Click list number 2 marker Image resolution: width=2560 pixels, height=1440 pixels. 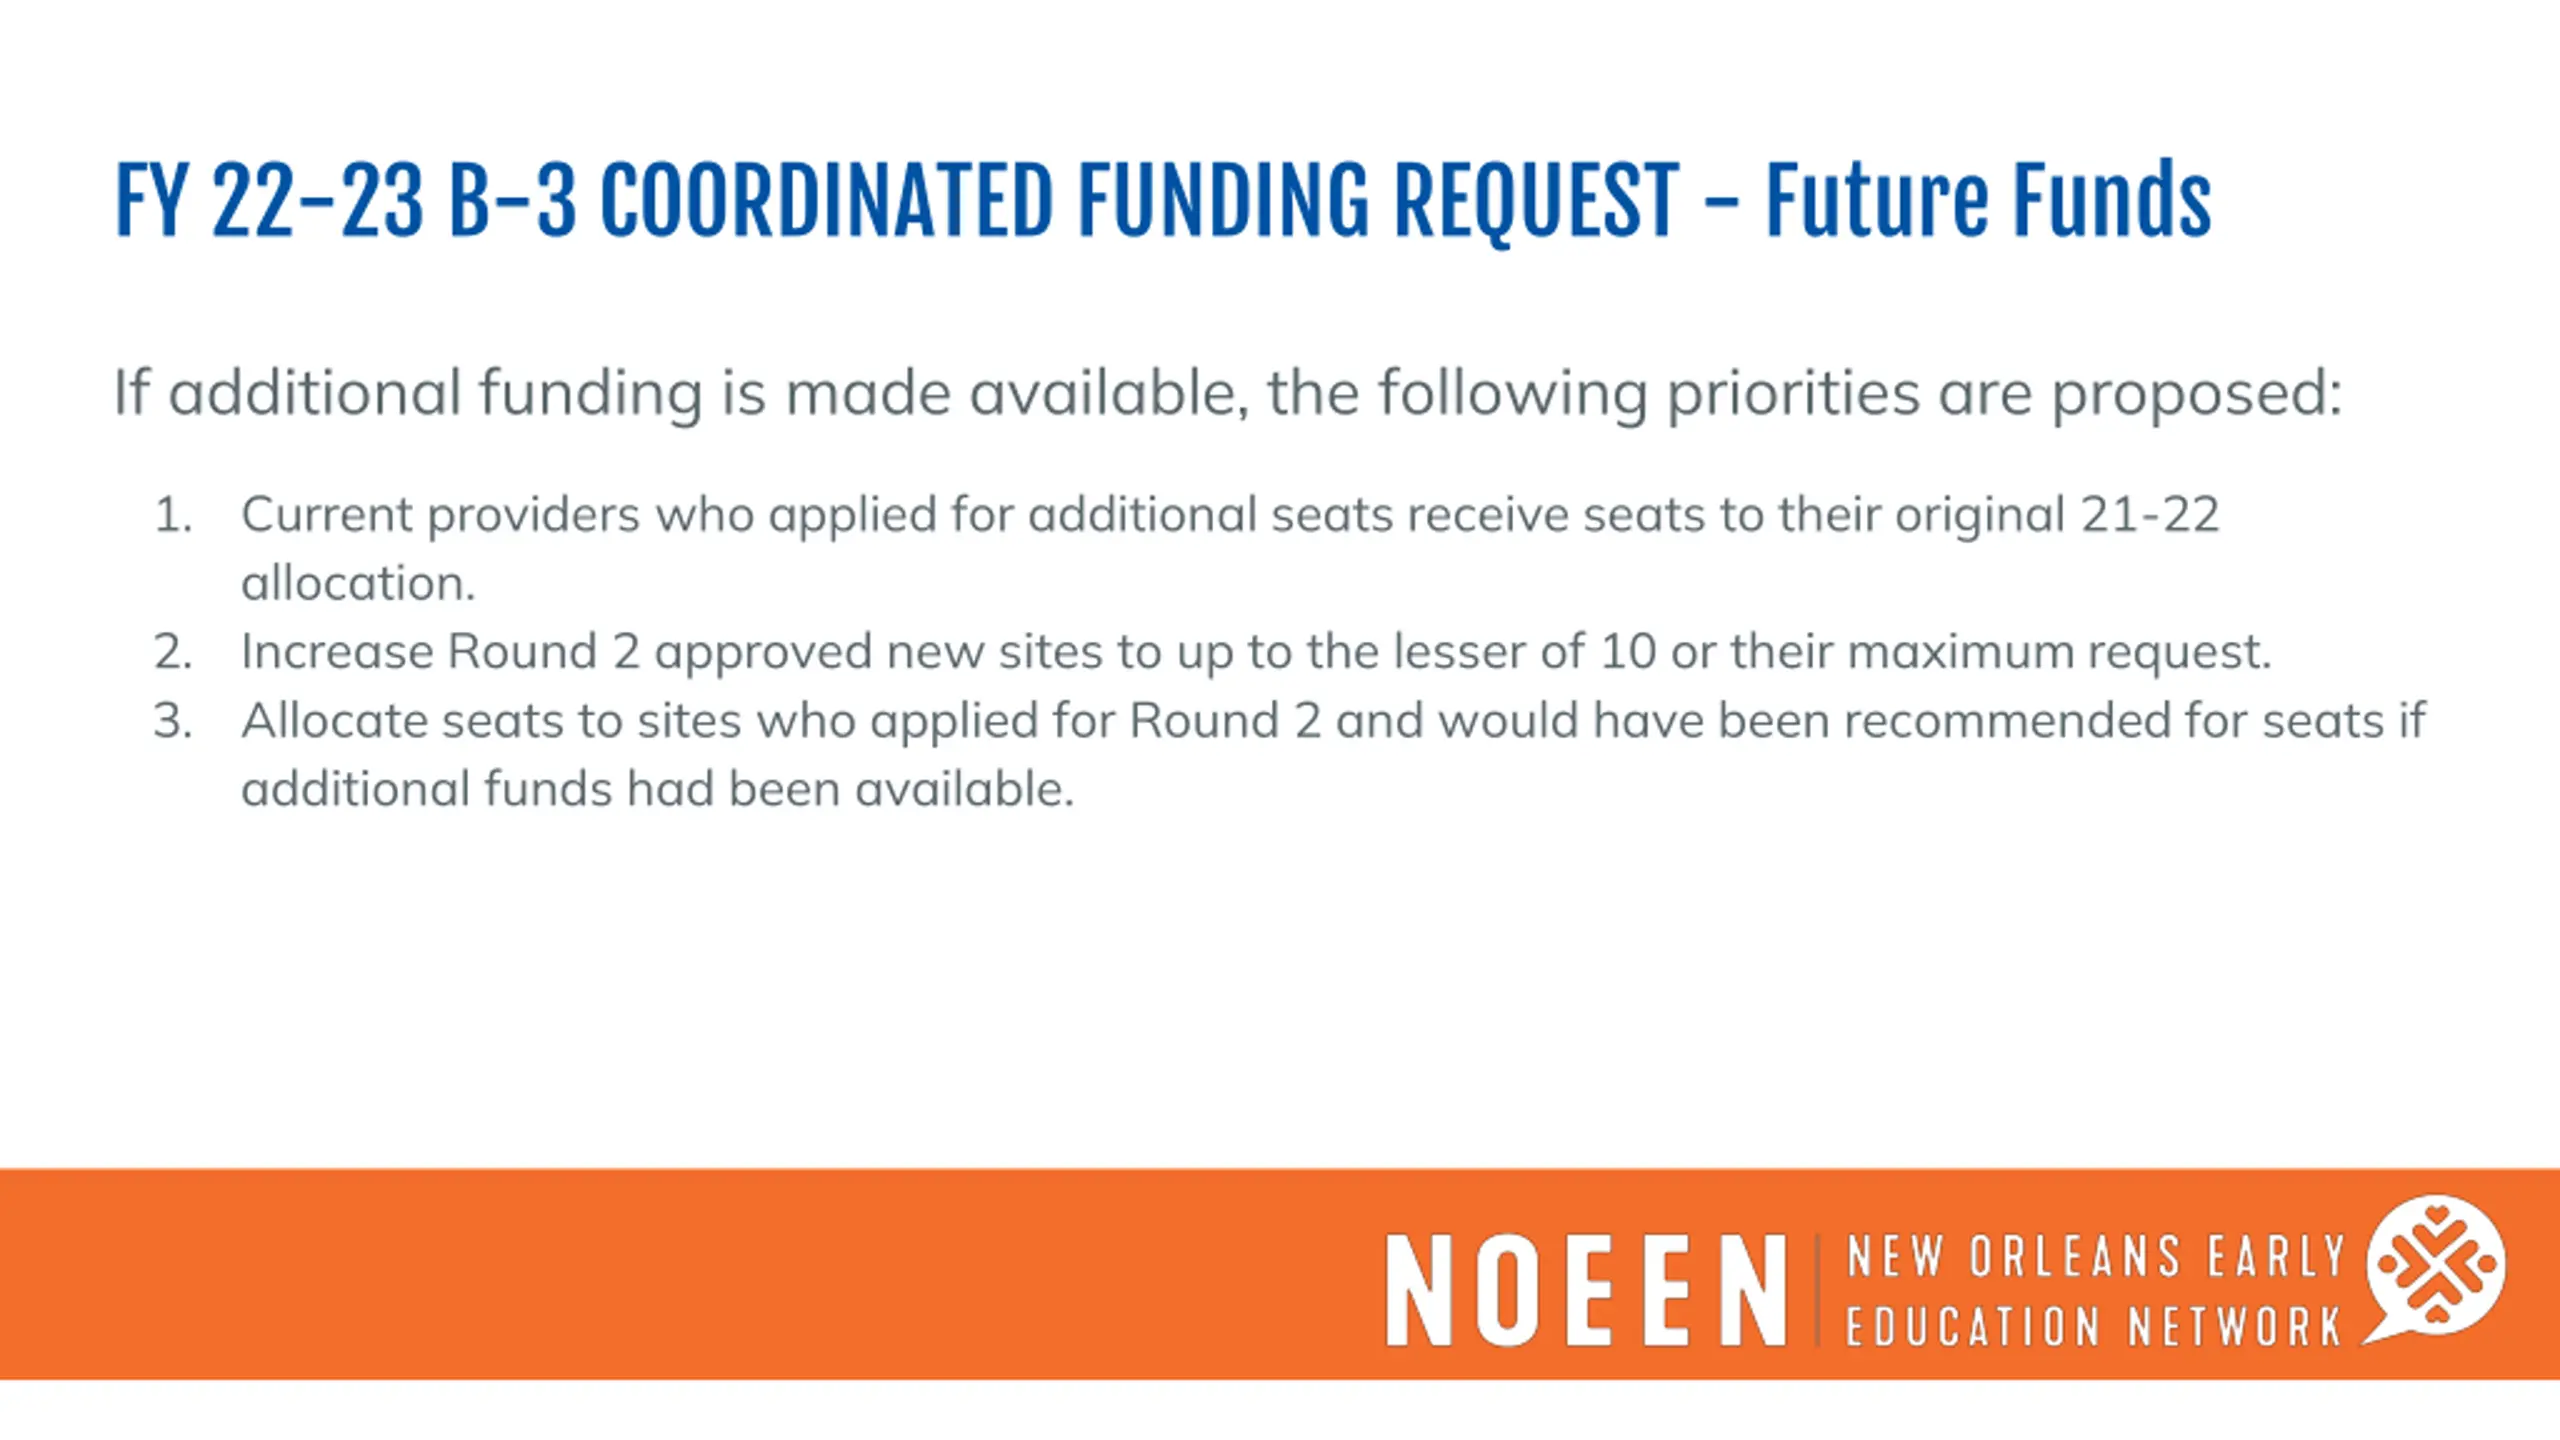pyautogui.click(x=173, y=652)
